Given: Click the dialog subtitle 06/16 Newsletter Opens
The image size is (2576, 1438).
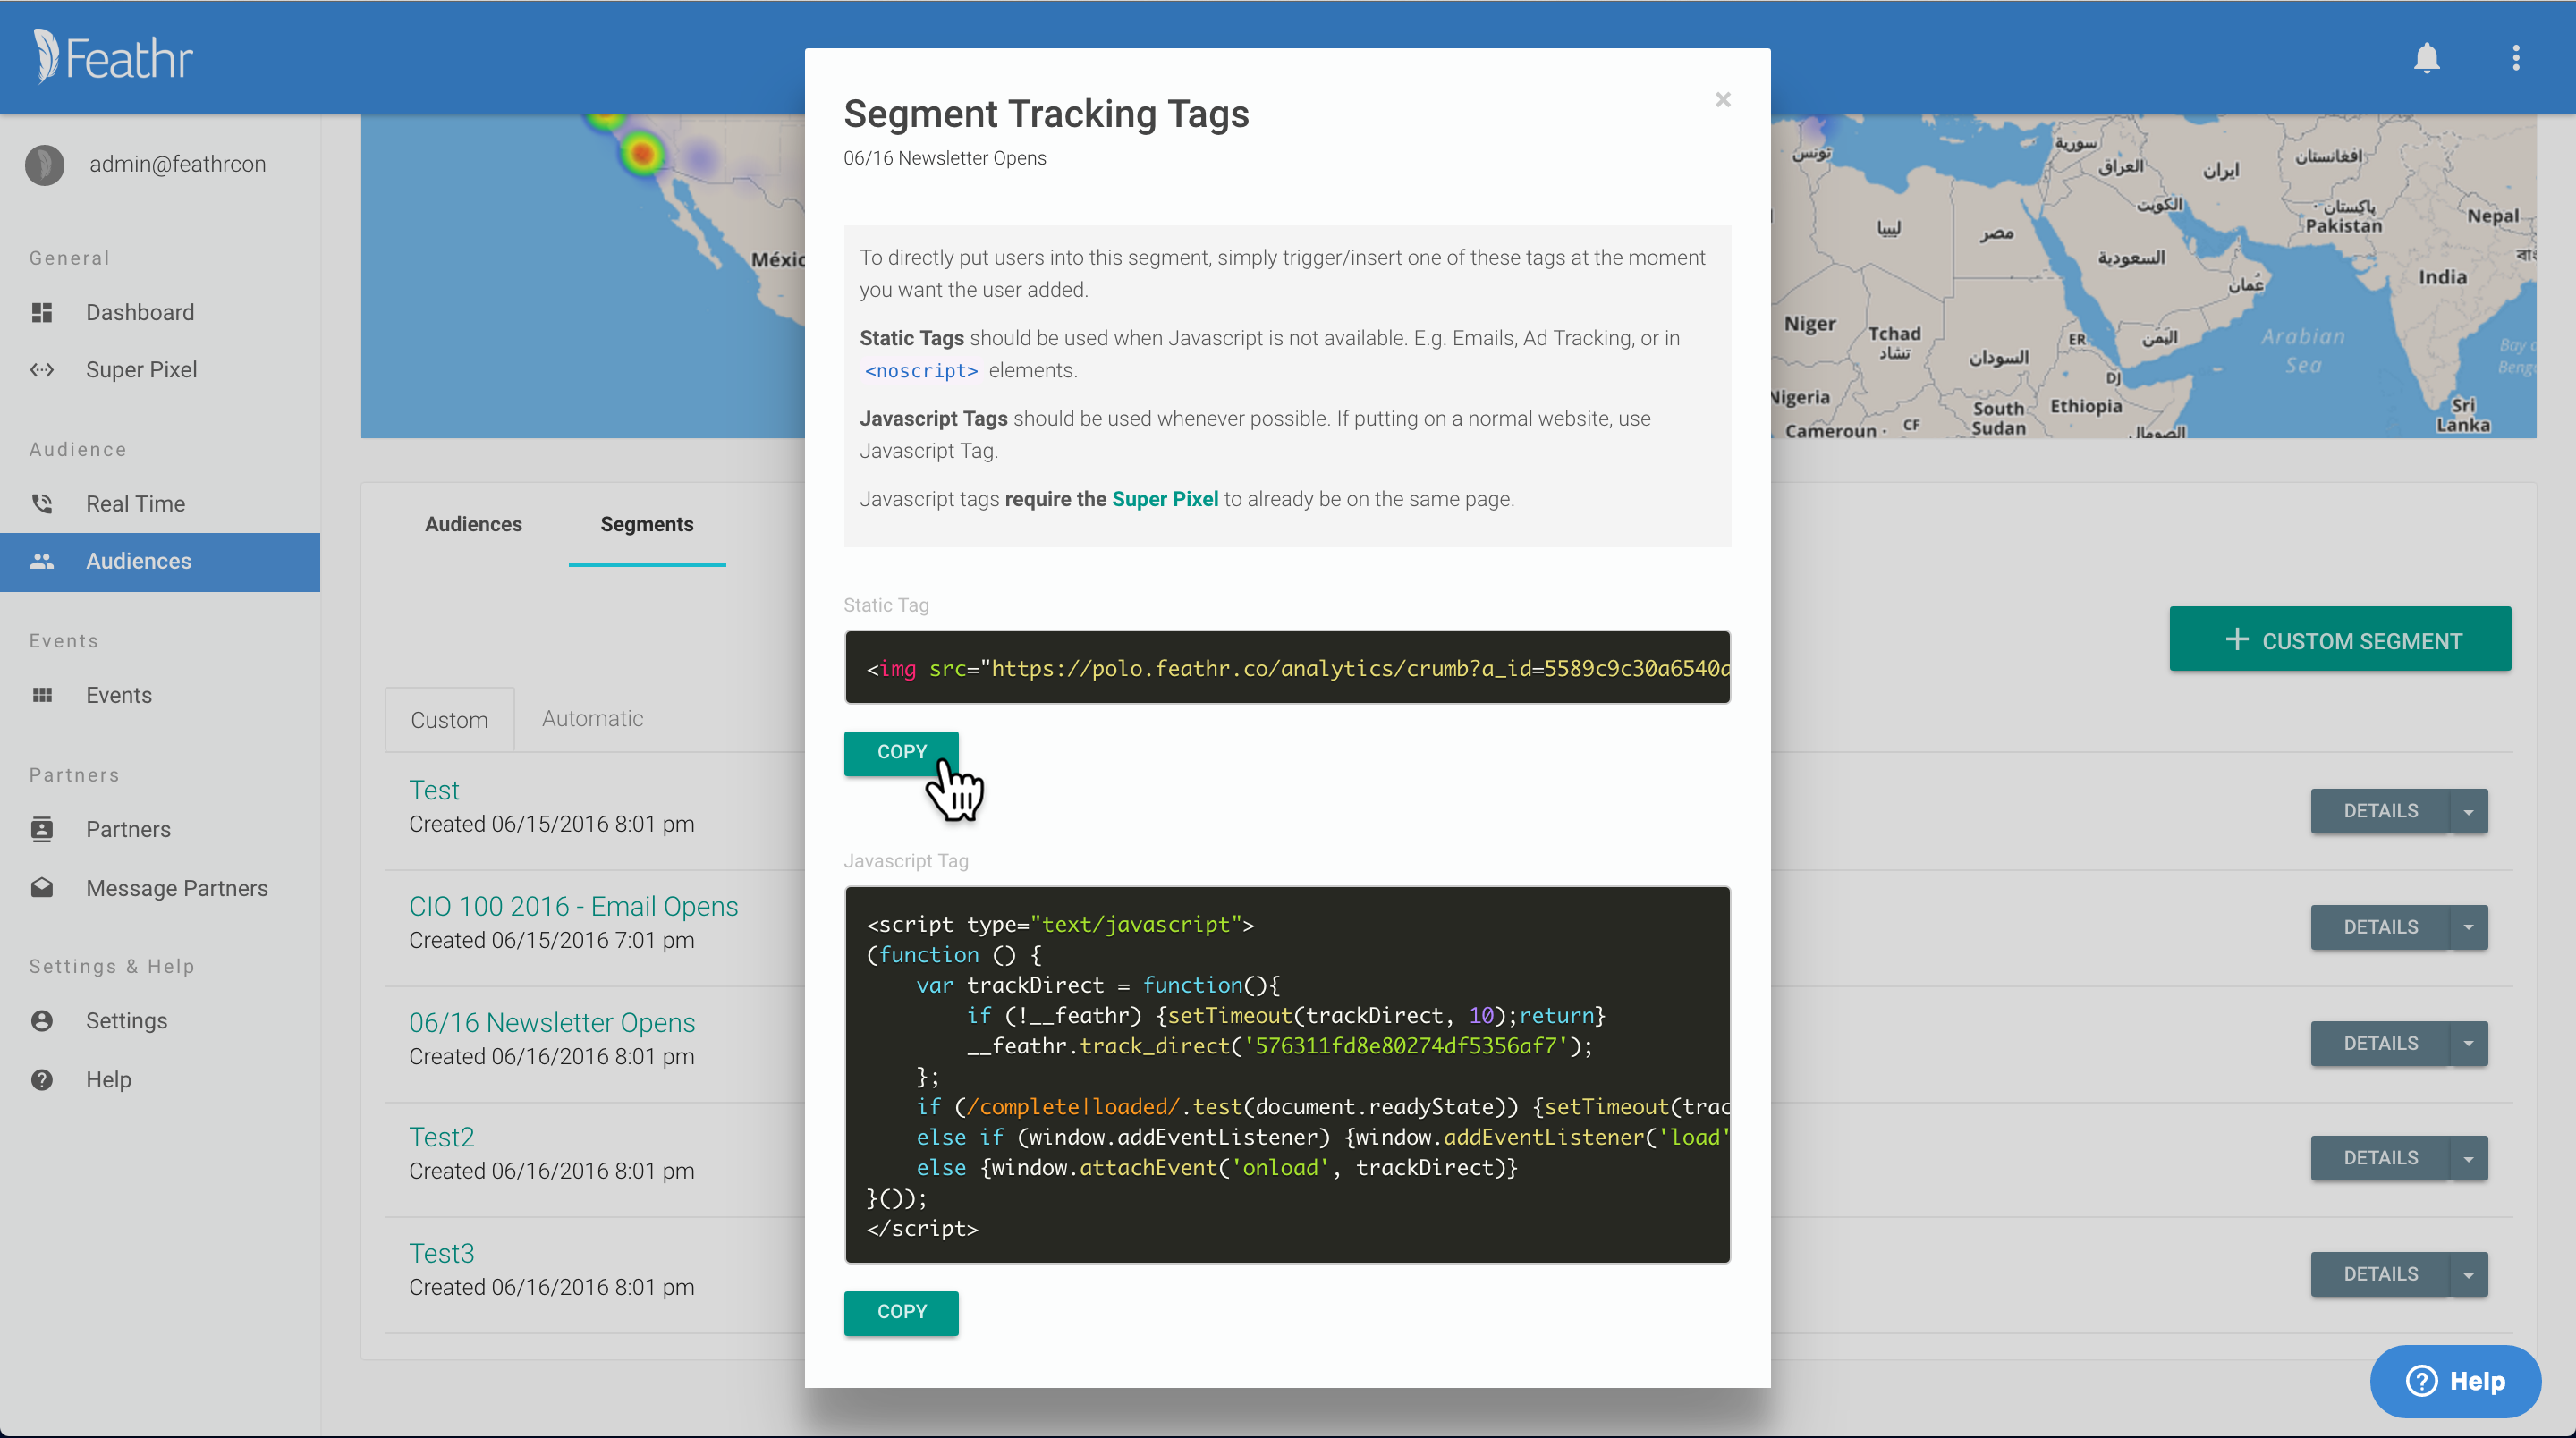Looking at the screenshot, I should 944,158.
